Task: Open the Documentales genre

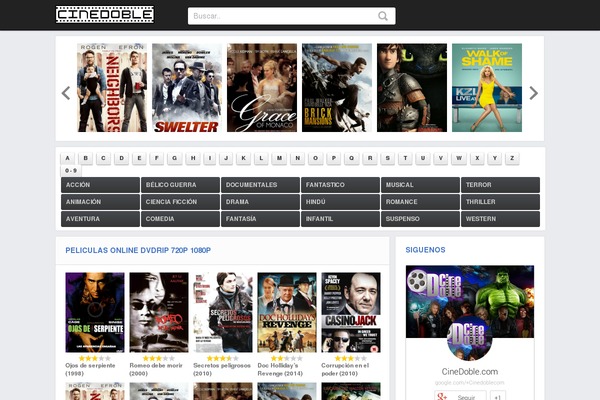Action: [x=260, y=185]
